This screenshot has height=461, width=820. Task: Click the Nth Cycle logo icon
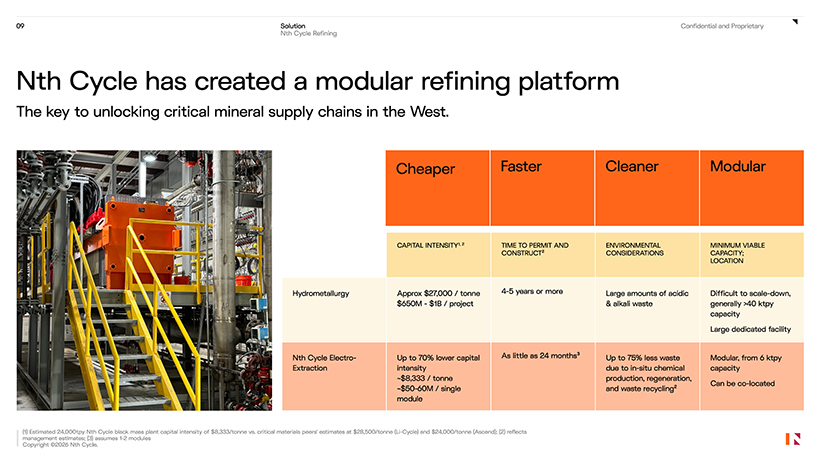coord(792,439)
